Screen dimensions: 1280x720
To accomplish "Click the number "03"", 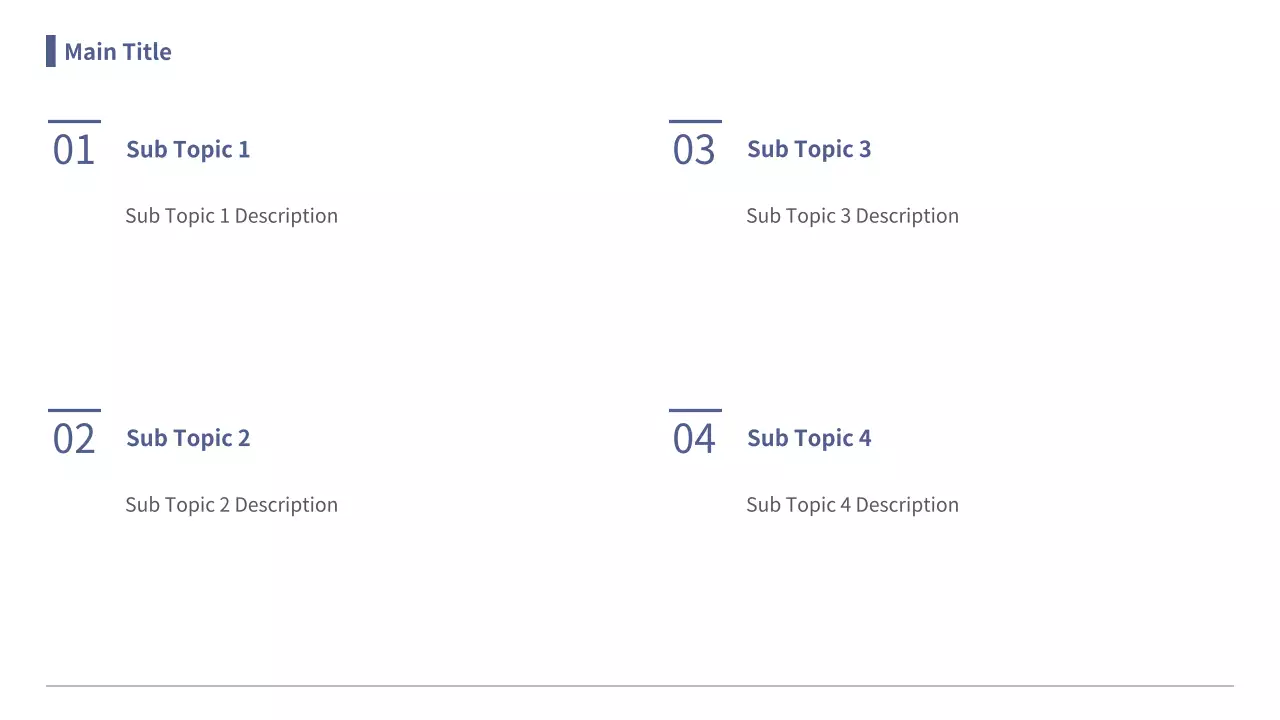I will (x=694, y=150).
